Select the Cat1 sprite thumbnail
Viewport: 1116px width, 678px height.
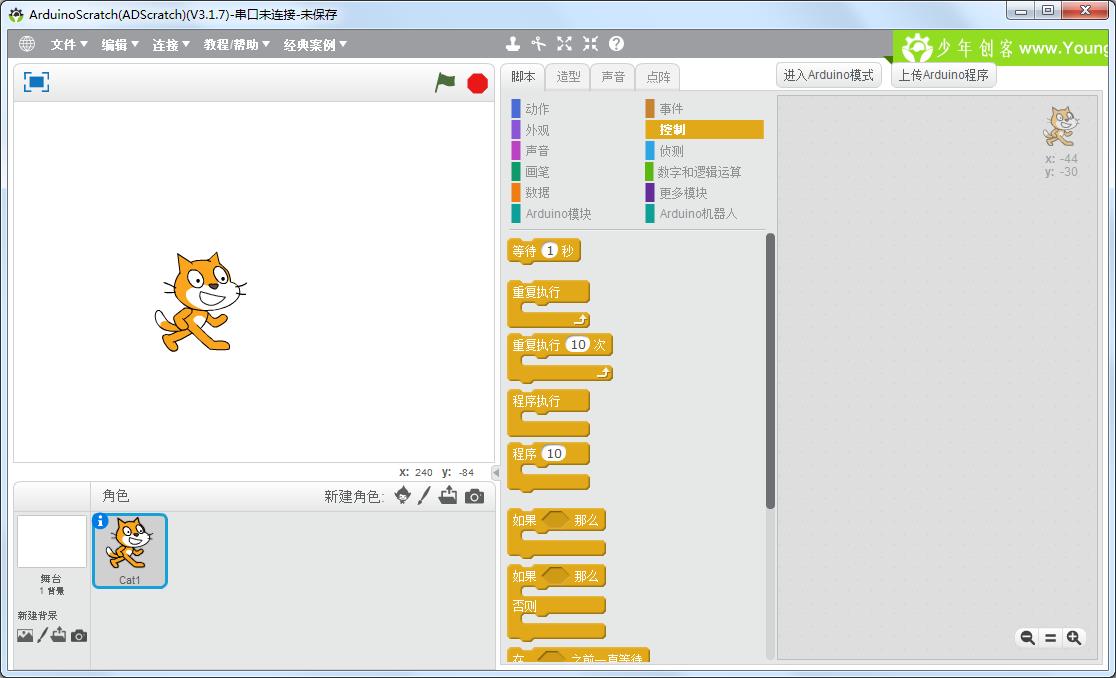[x=130, y=551]
